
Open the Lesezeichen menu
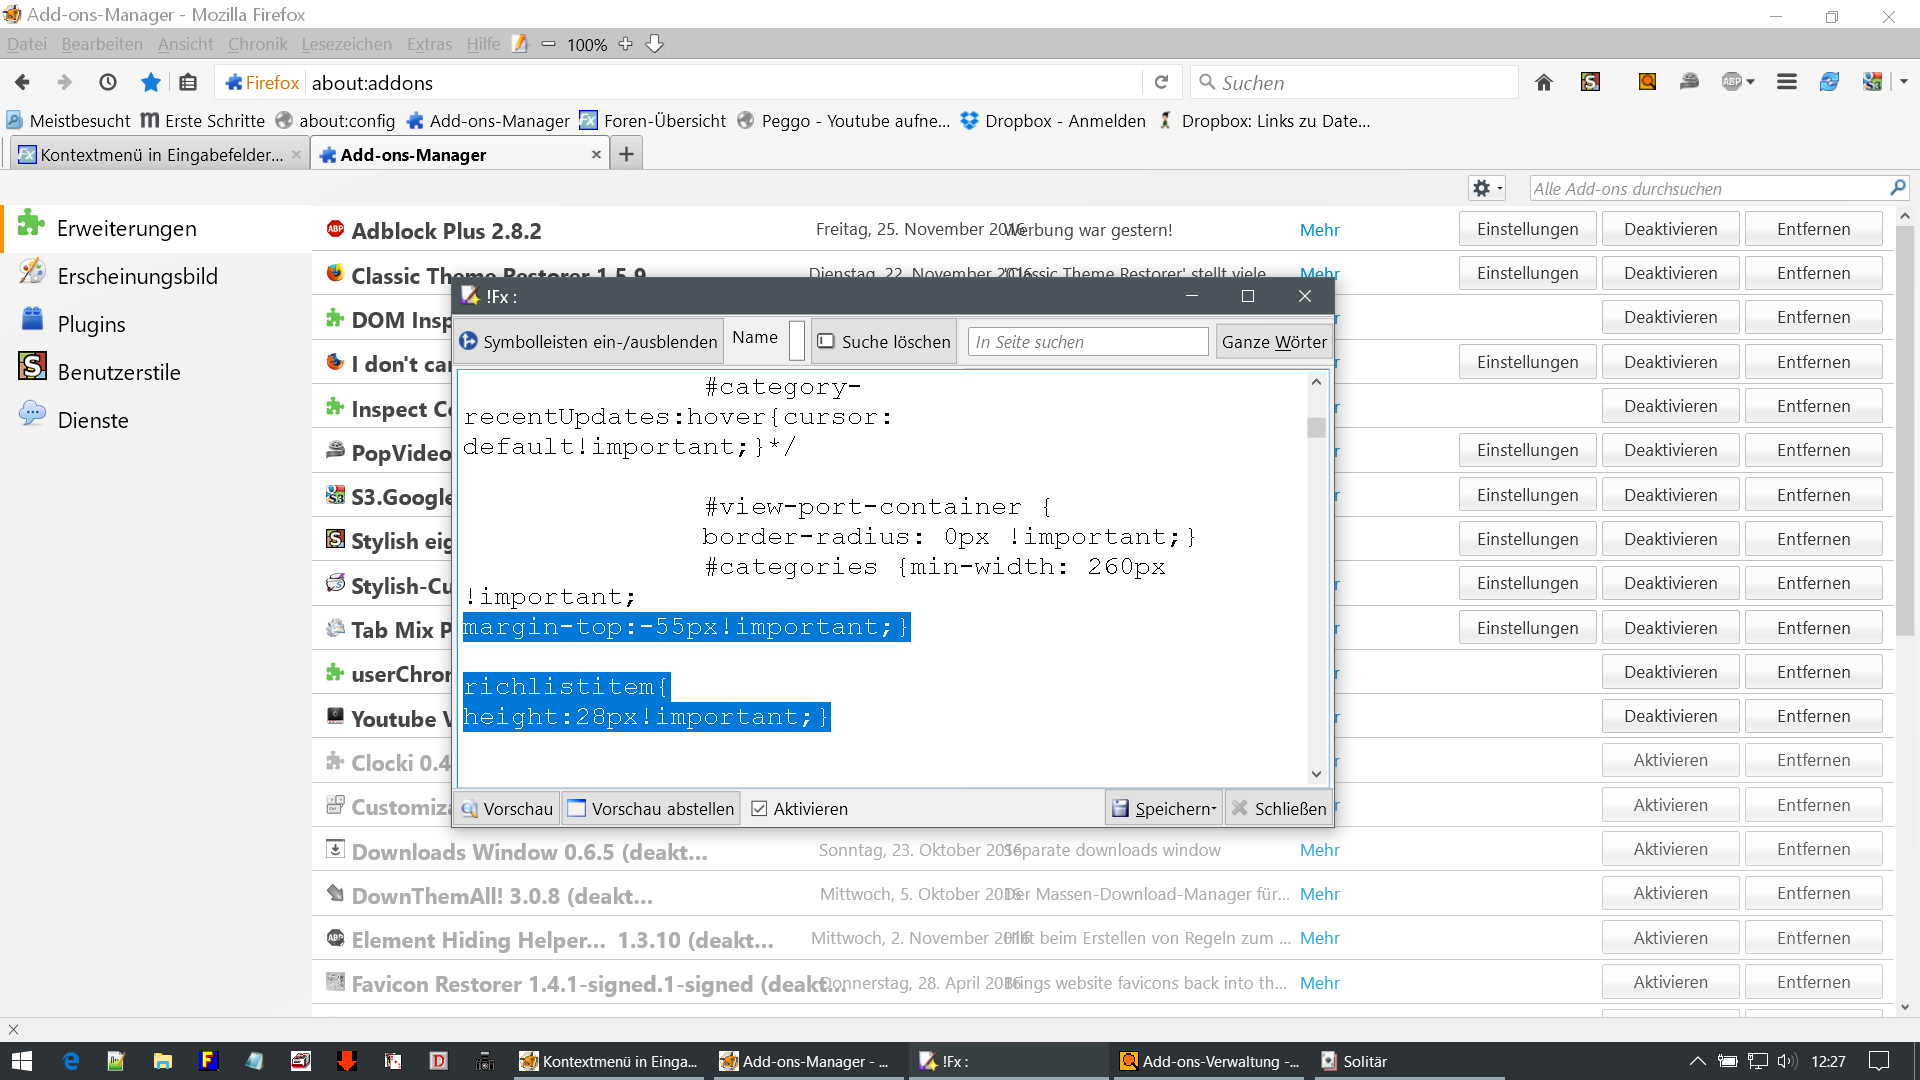click(346, 44)
